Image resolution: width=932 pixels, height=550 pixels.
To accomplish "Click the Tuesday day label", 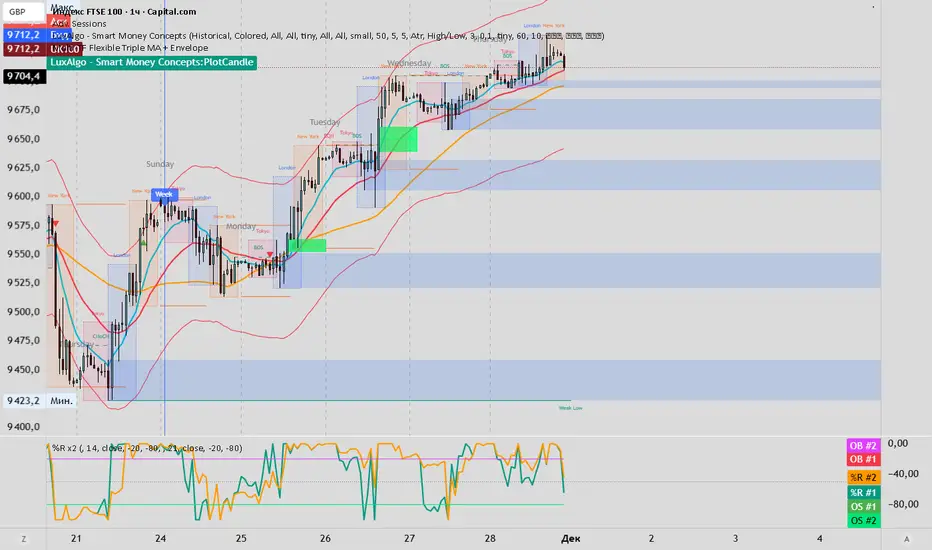I will coord(325,122).
